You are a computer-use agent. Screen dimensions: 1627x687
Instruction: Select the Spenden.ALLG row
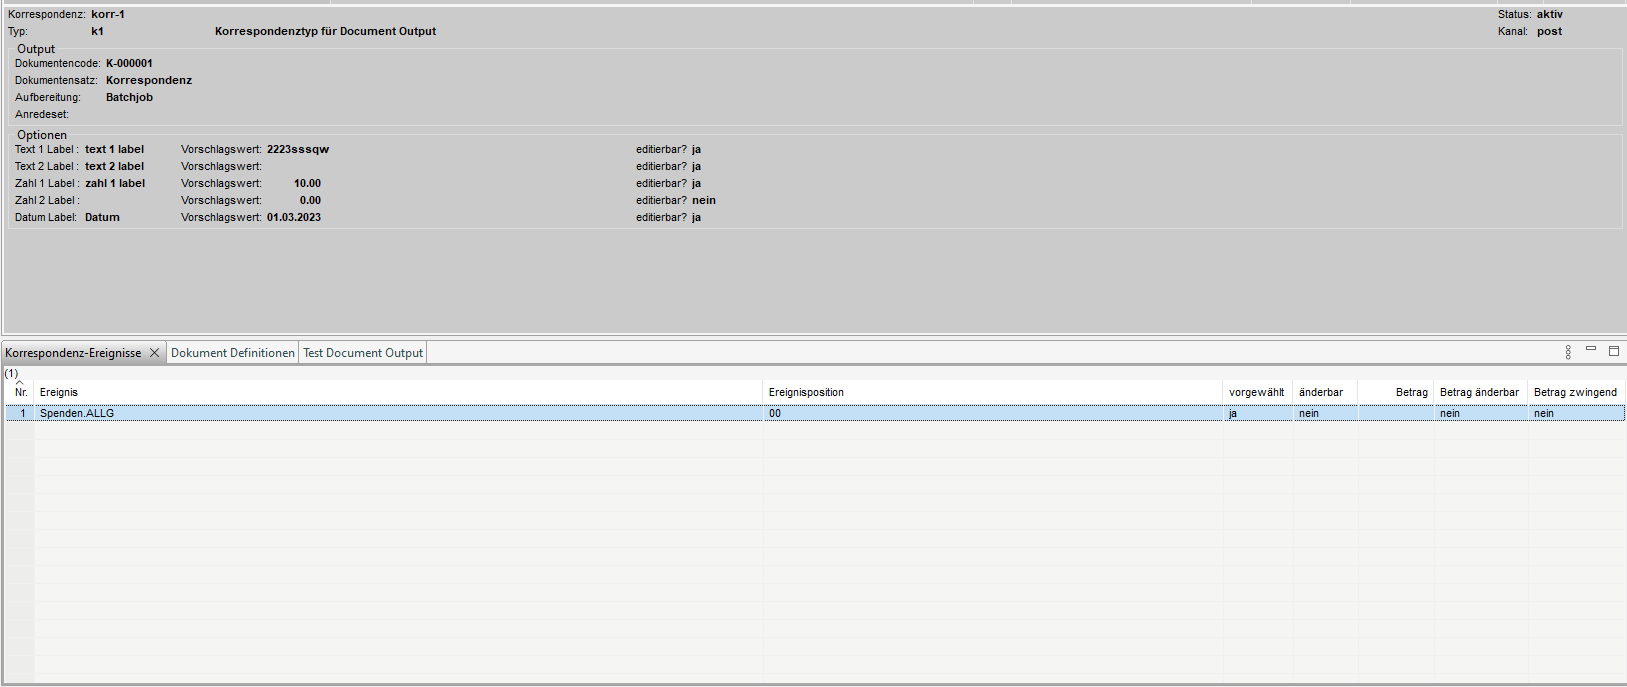77,413
